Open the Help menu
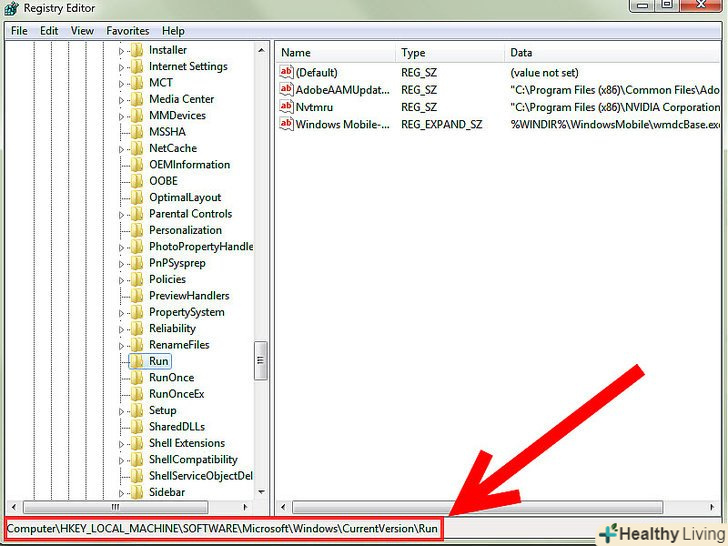This screenshot has width=728, height=546. coord(173,31)
